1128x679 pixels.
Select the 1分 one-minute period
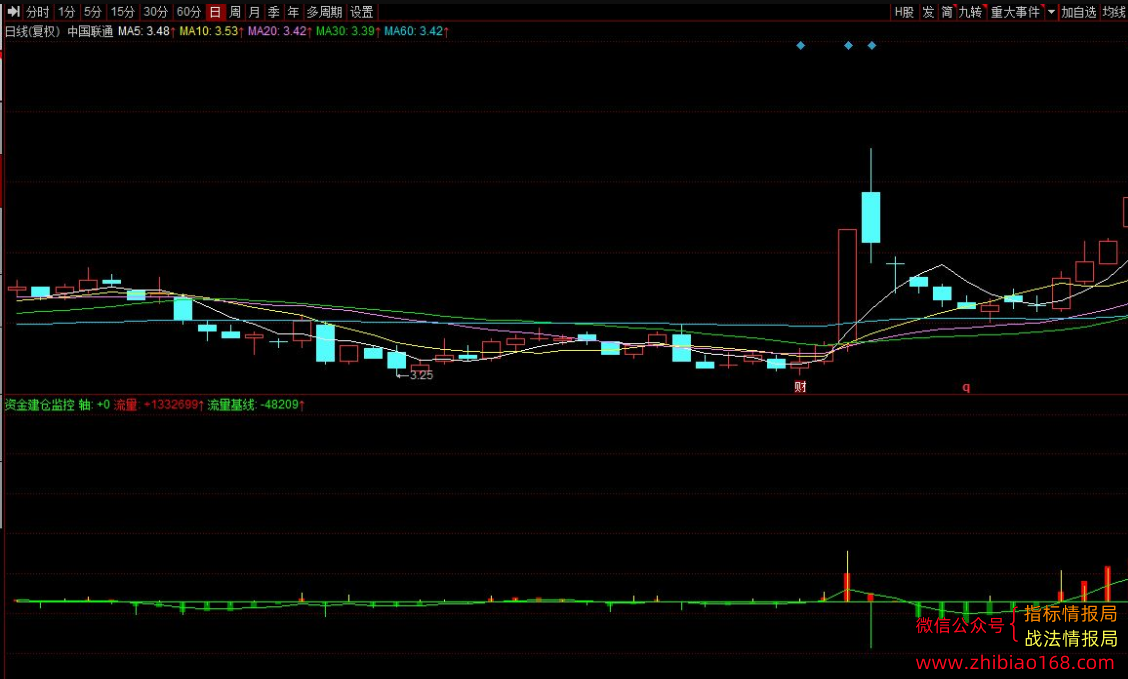(66, 12)
